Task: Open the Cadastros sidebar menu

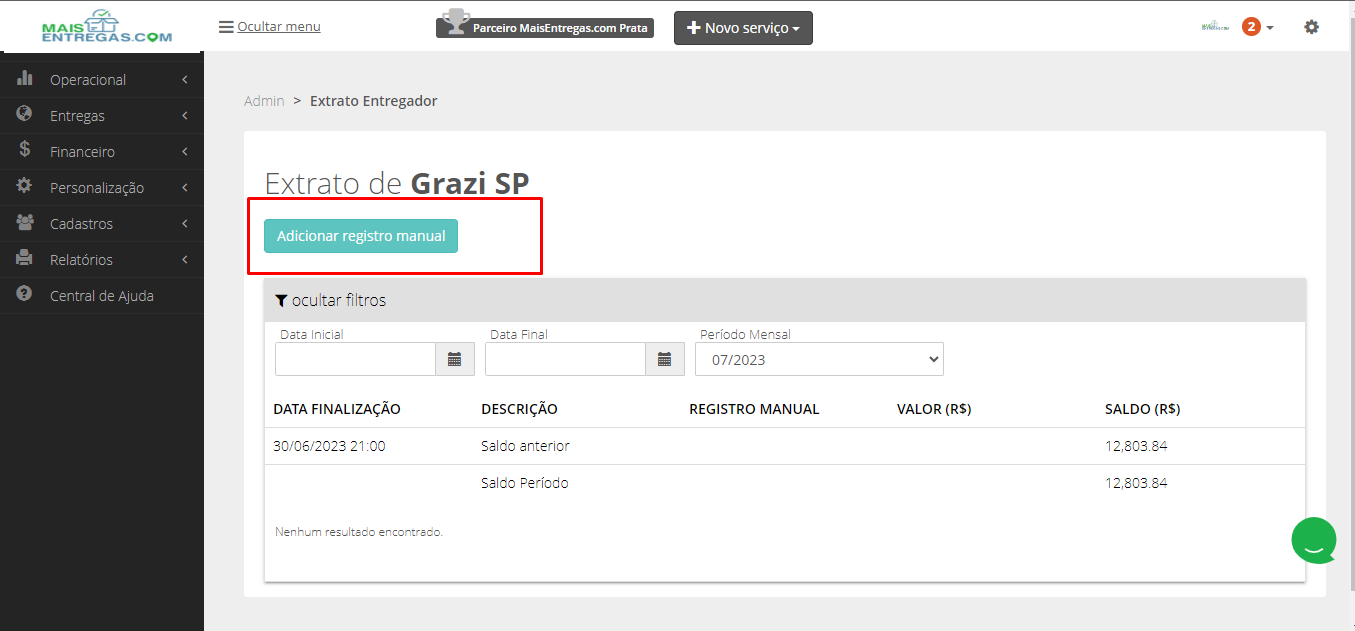Action: point(102,224)
